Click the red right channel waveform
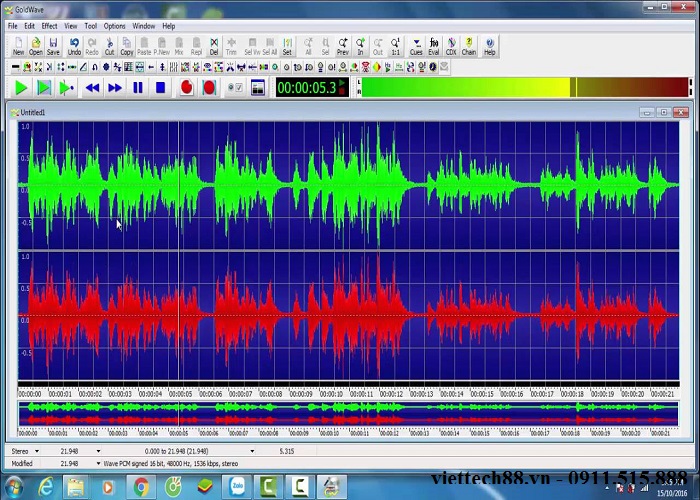 click(348, 315)
